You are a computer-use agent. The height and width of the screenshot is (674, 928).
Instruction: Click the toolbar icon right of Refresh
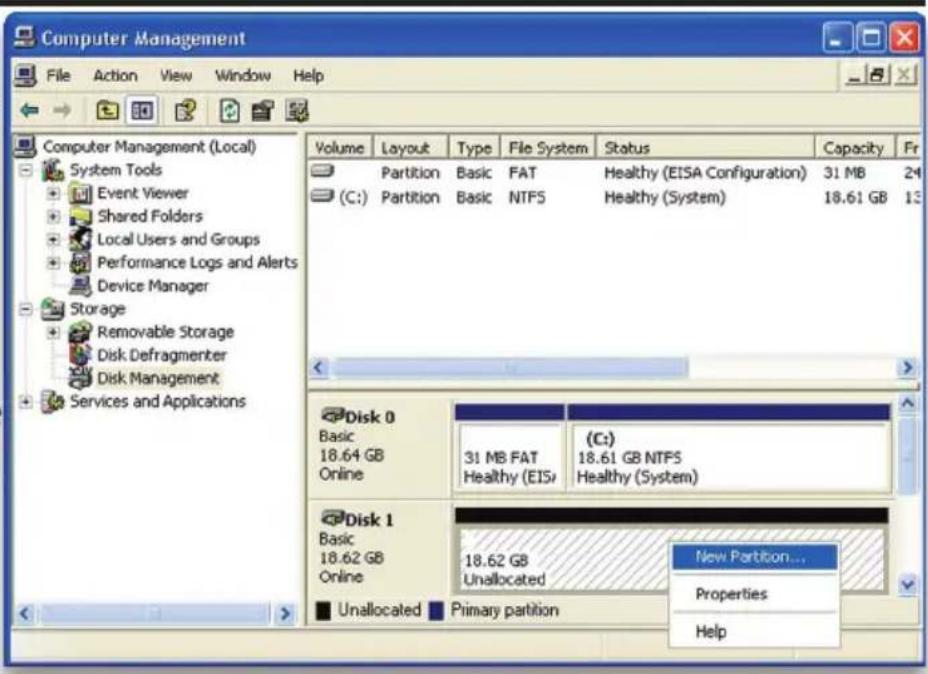click(263, 110)
